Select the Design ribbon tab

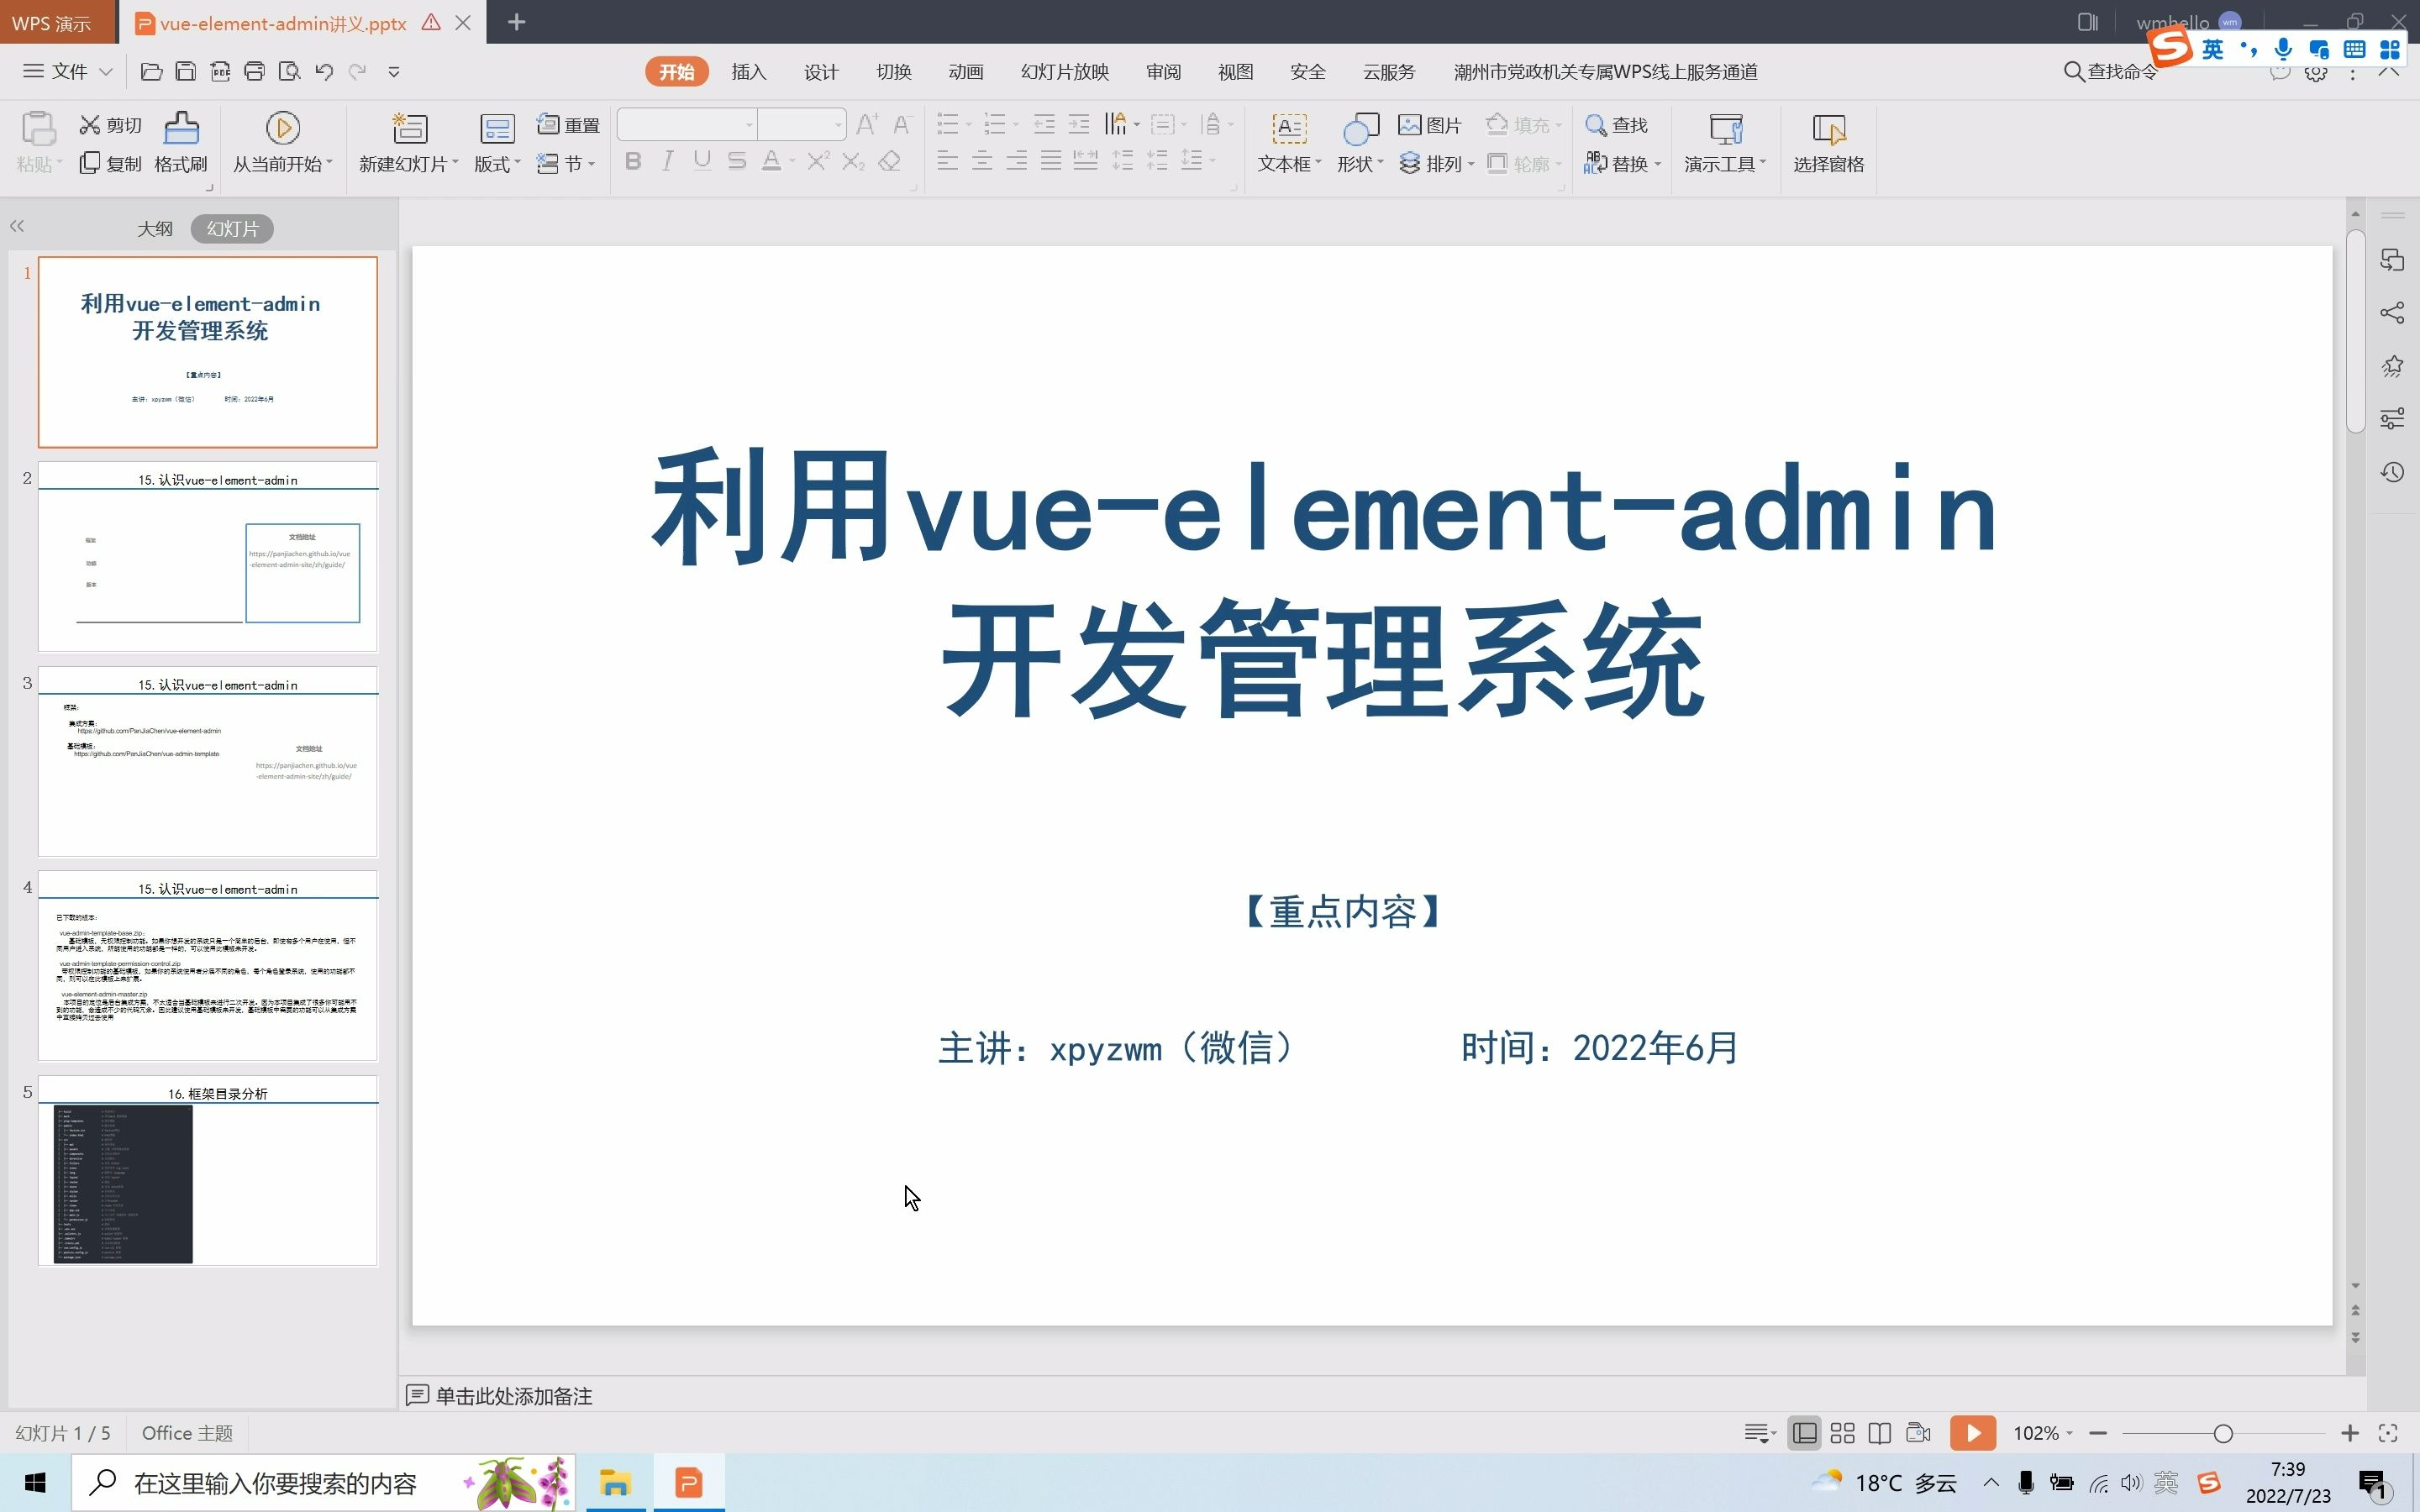coord(821,71)
